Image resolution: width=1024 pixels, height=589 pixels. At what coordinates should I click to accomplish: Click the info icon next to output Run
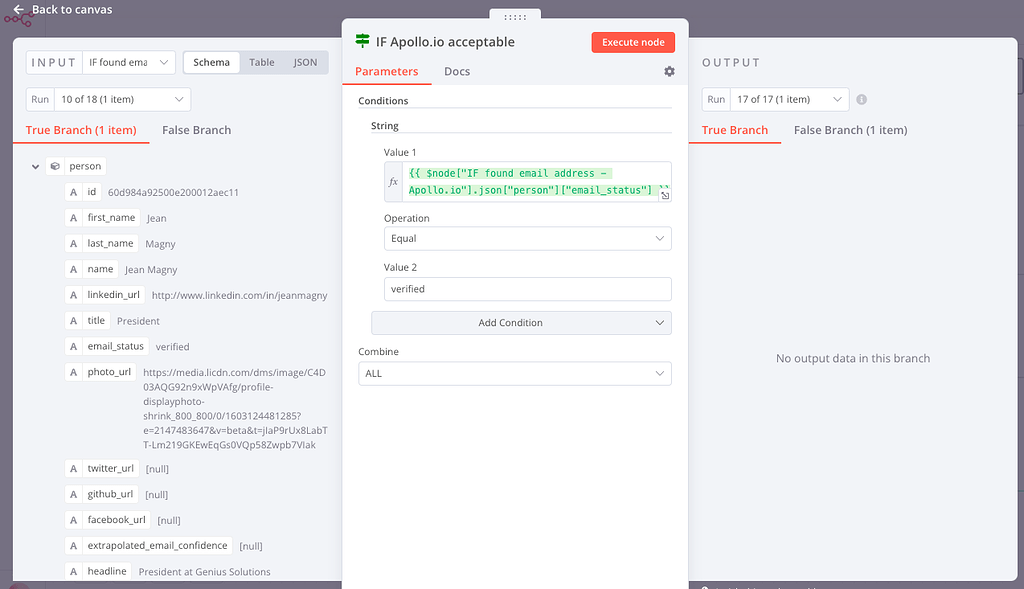(x=862, y=100)
